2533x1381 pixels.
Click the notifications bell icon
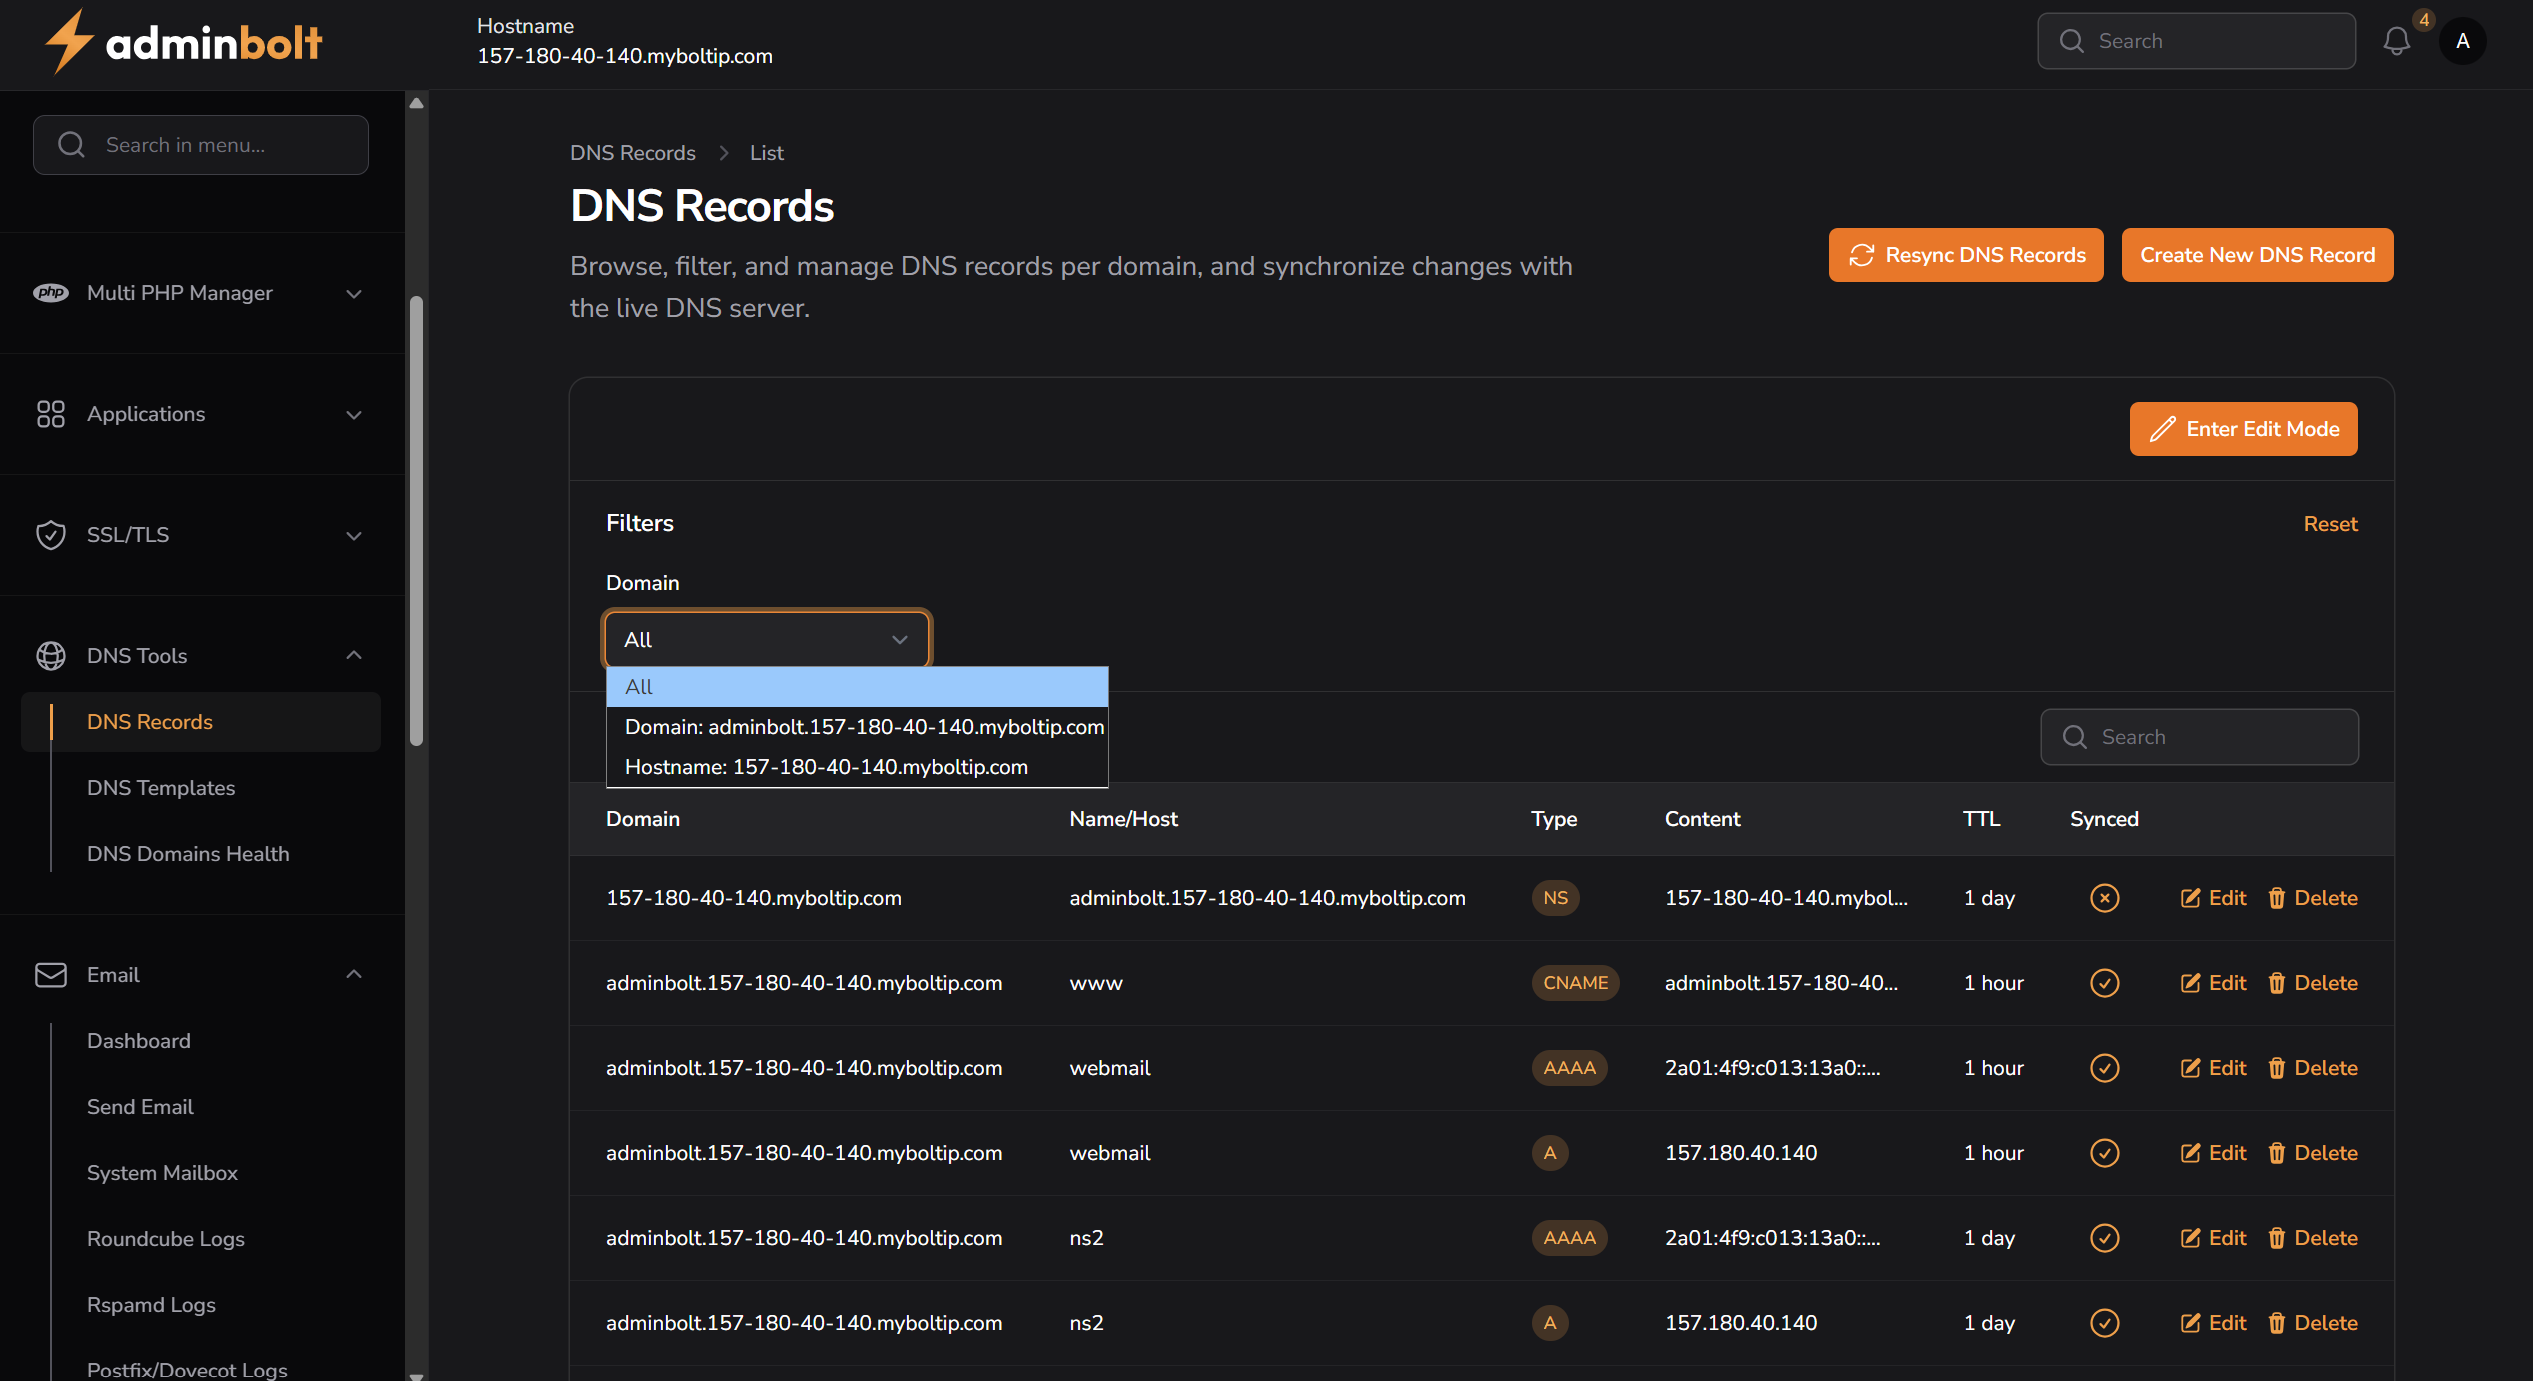point(2396,41)
